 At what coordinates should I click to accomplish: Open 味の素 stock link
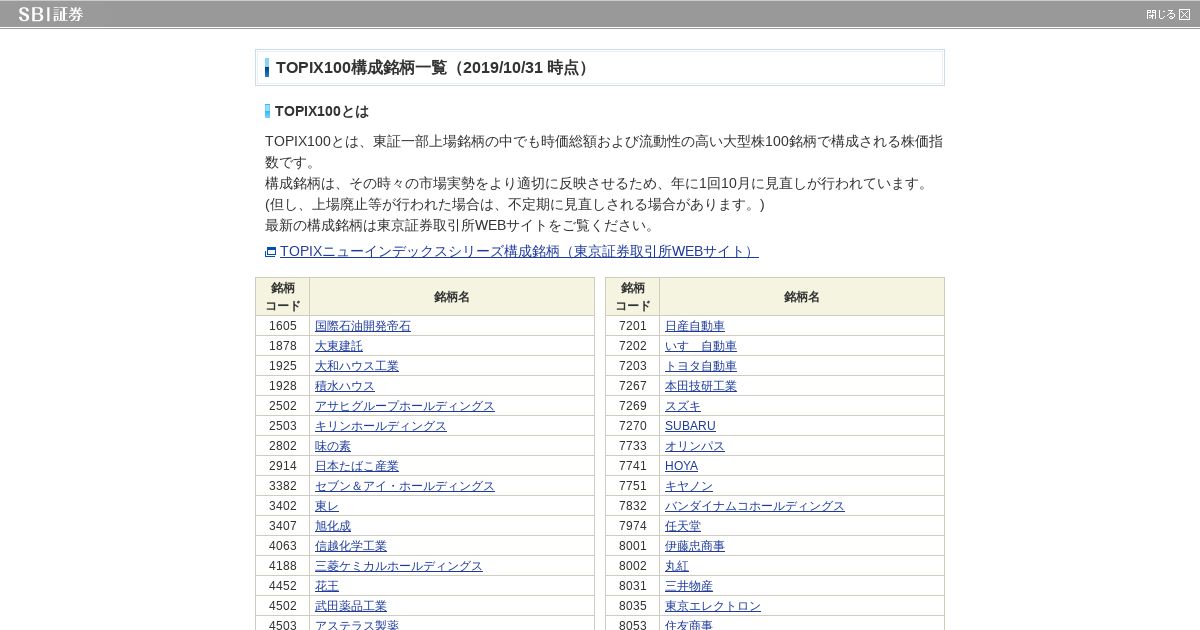333,446
